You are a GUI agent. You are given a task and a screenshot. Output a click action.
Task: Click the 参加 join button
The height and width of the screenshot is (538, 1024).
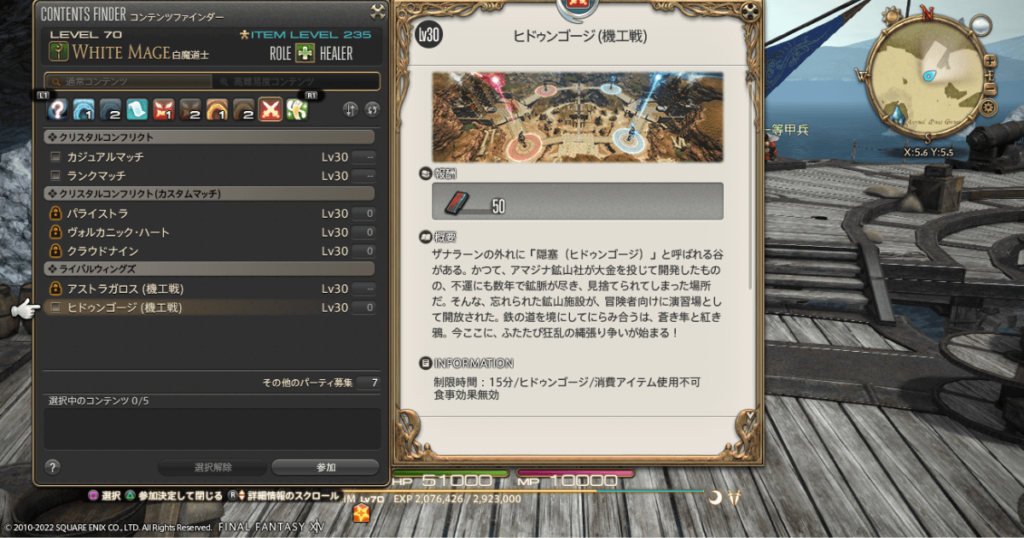(325, 467)
